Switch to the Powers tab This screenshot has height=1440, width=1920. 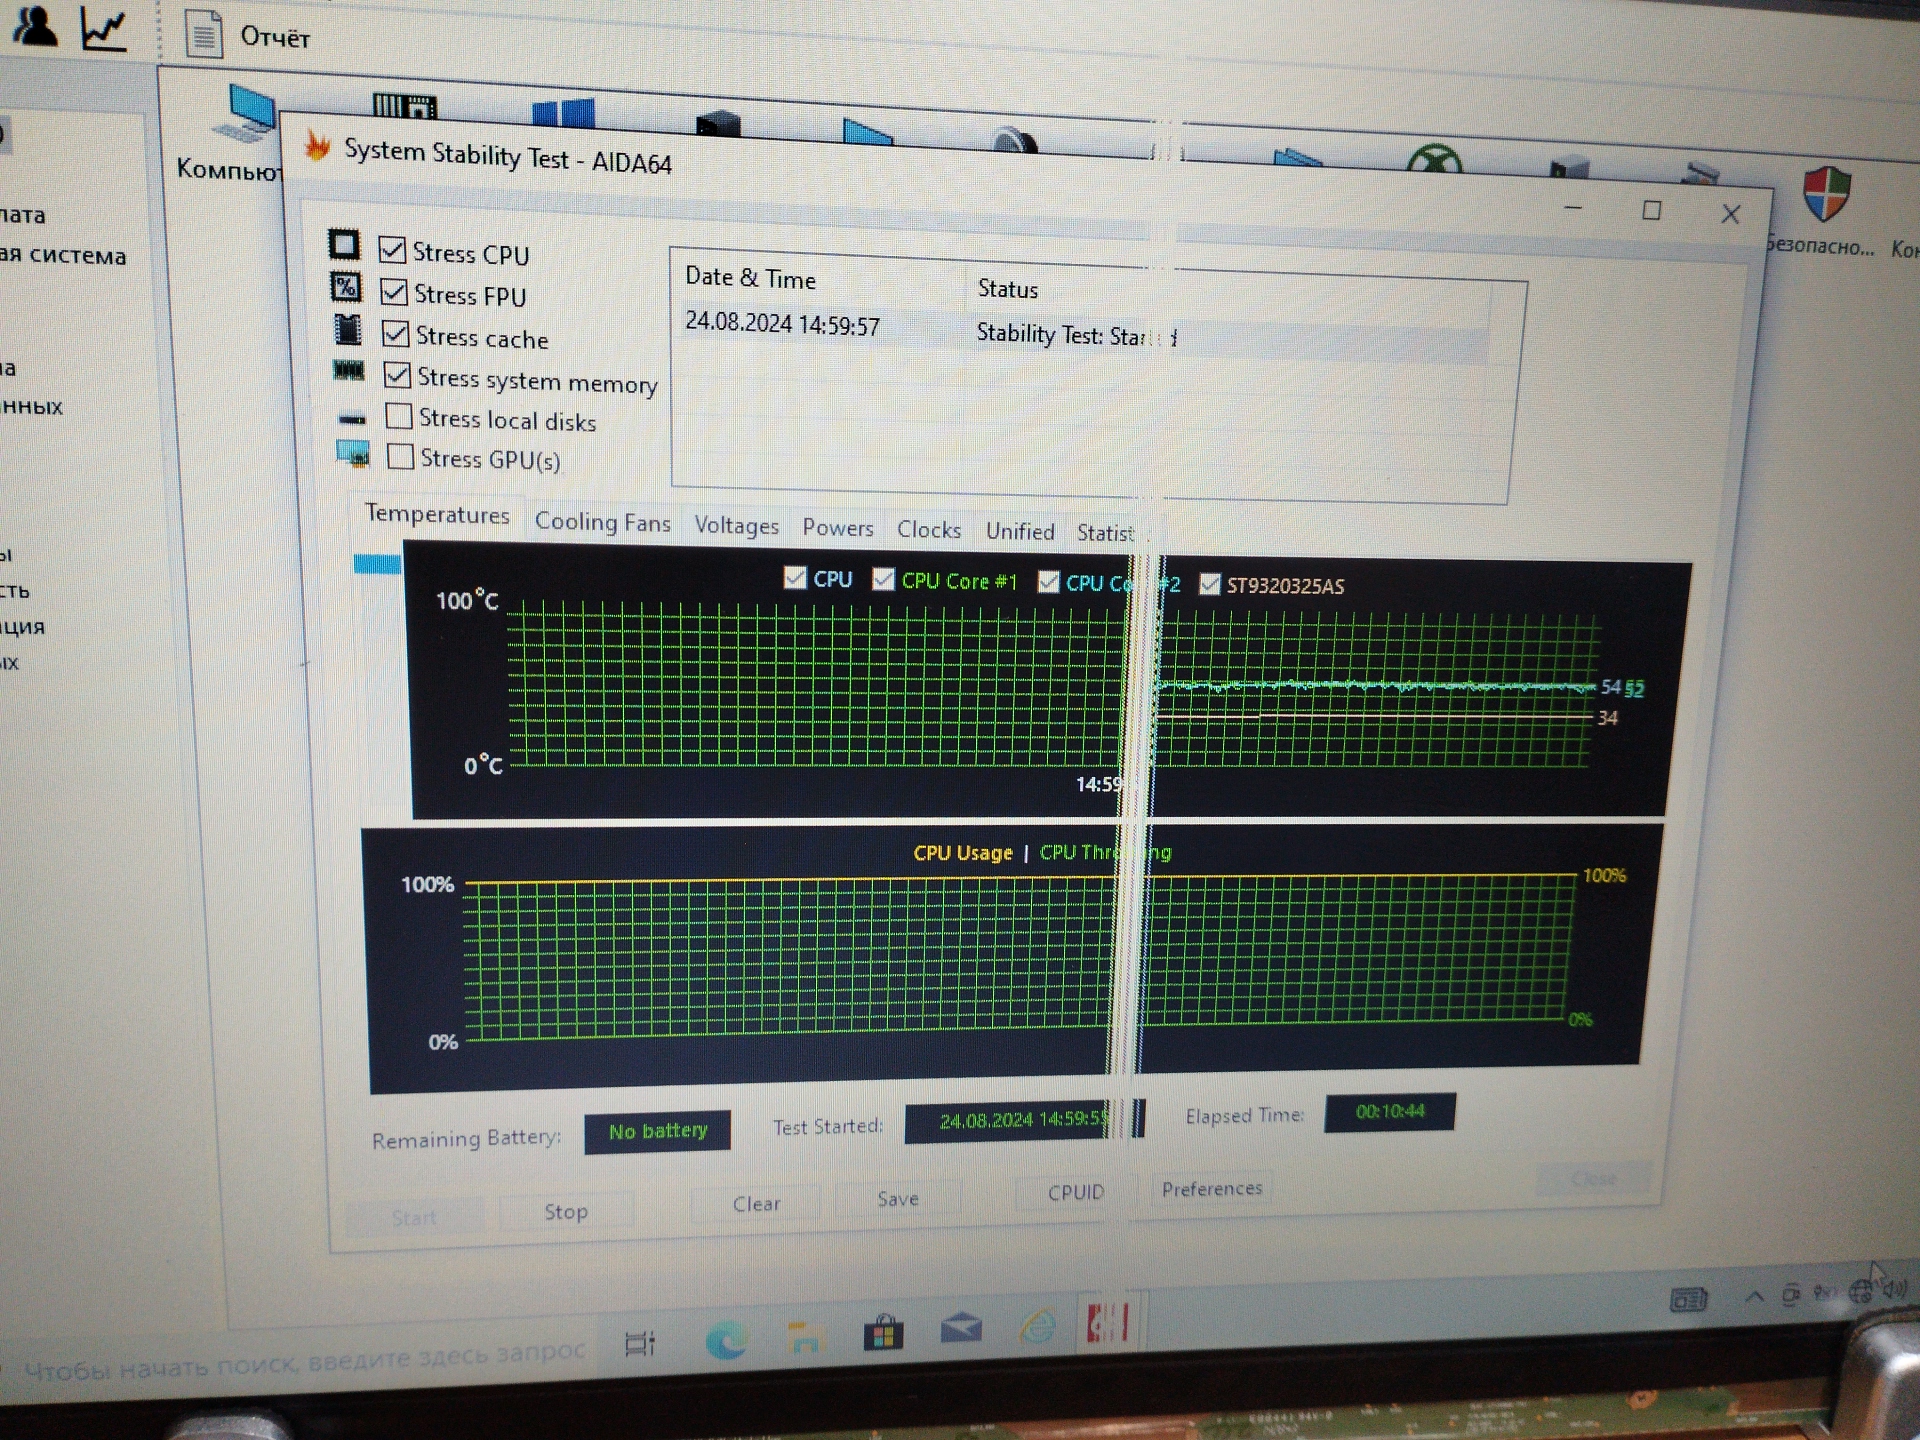click(838, 528)
